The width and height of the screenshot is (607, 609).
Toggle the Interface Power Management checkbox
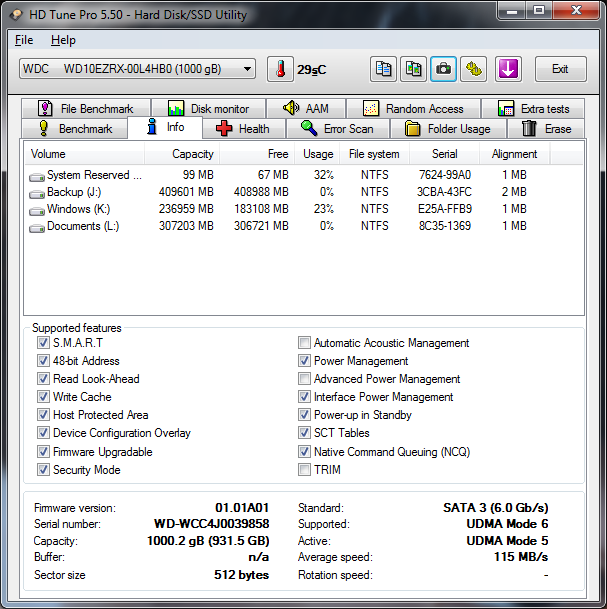(304, 397)
